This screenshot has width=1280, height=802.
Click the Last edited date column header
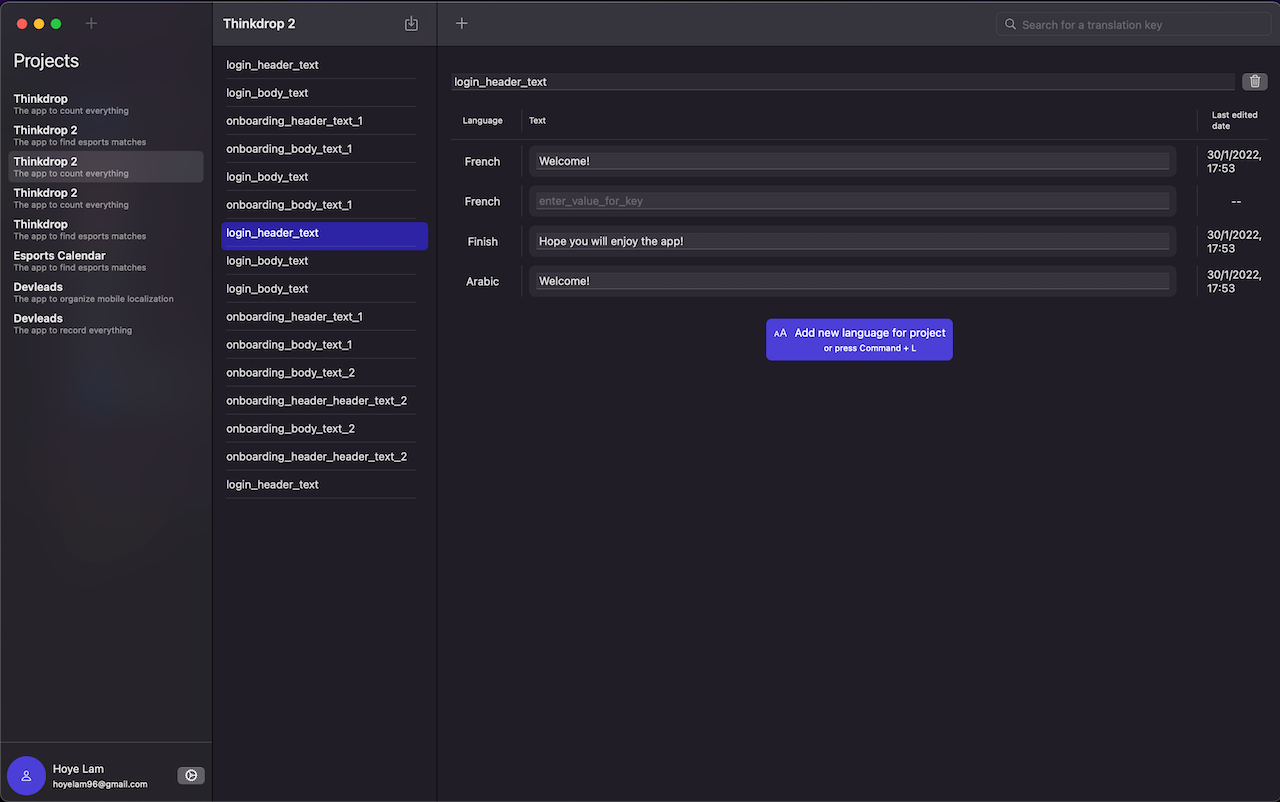[x=1234, y=121]
